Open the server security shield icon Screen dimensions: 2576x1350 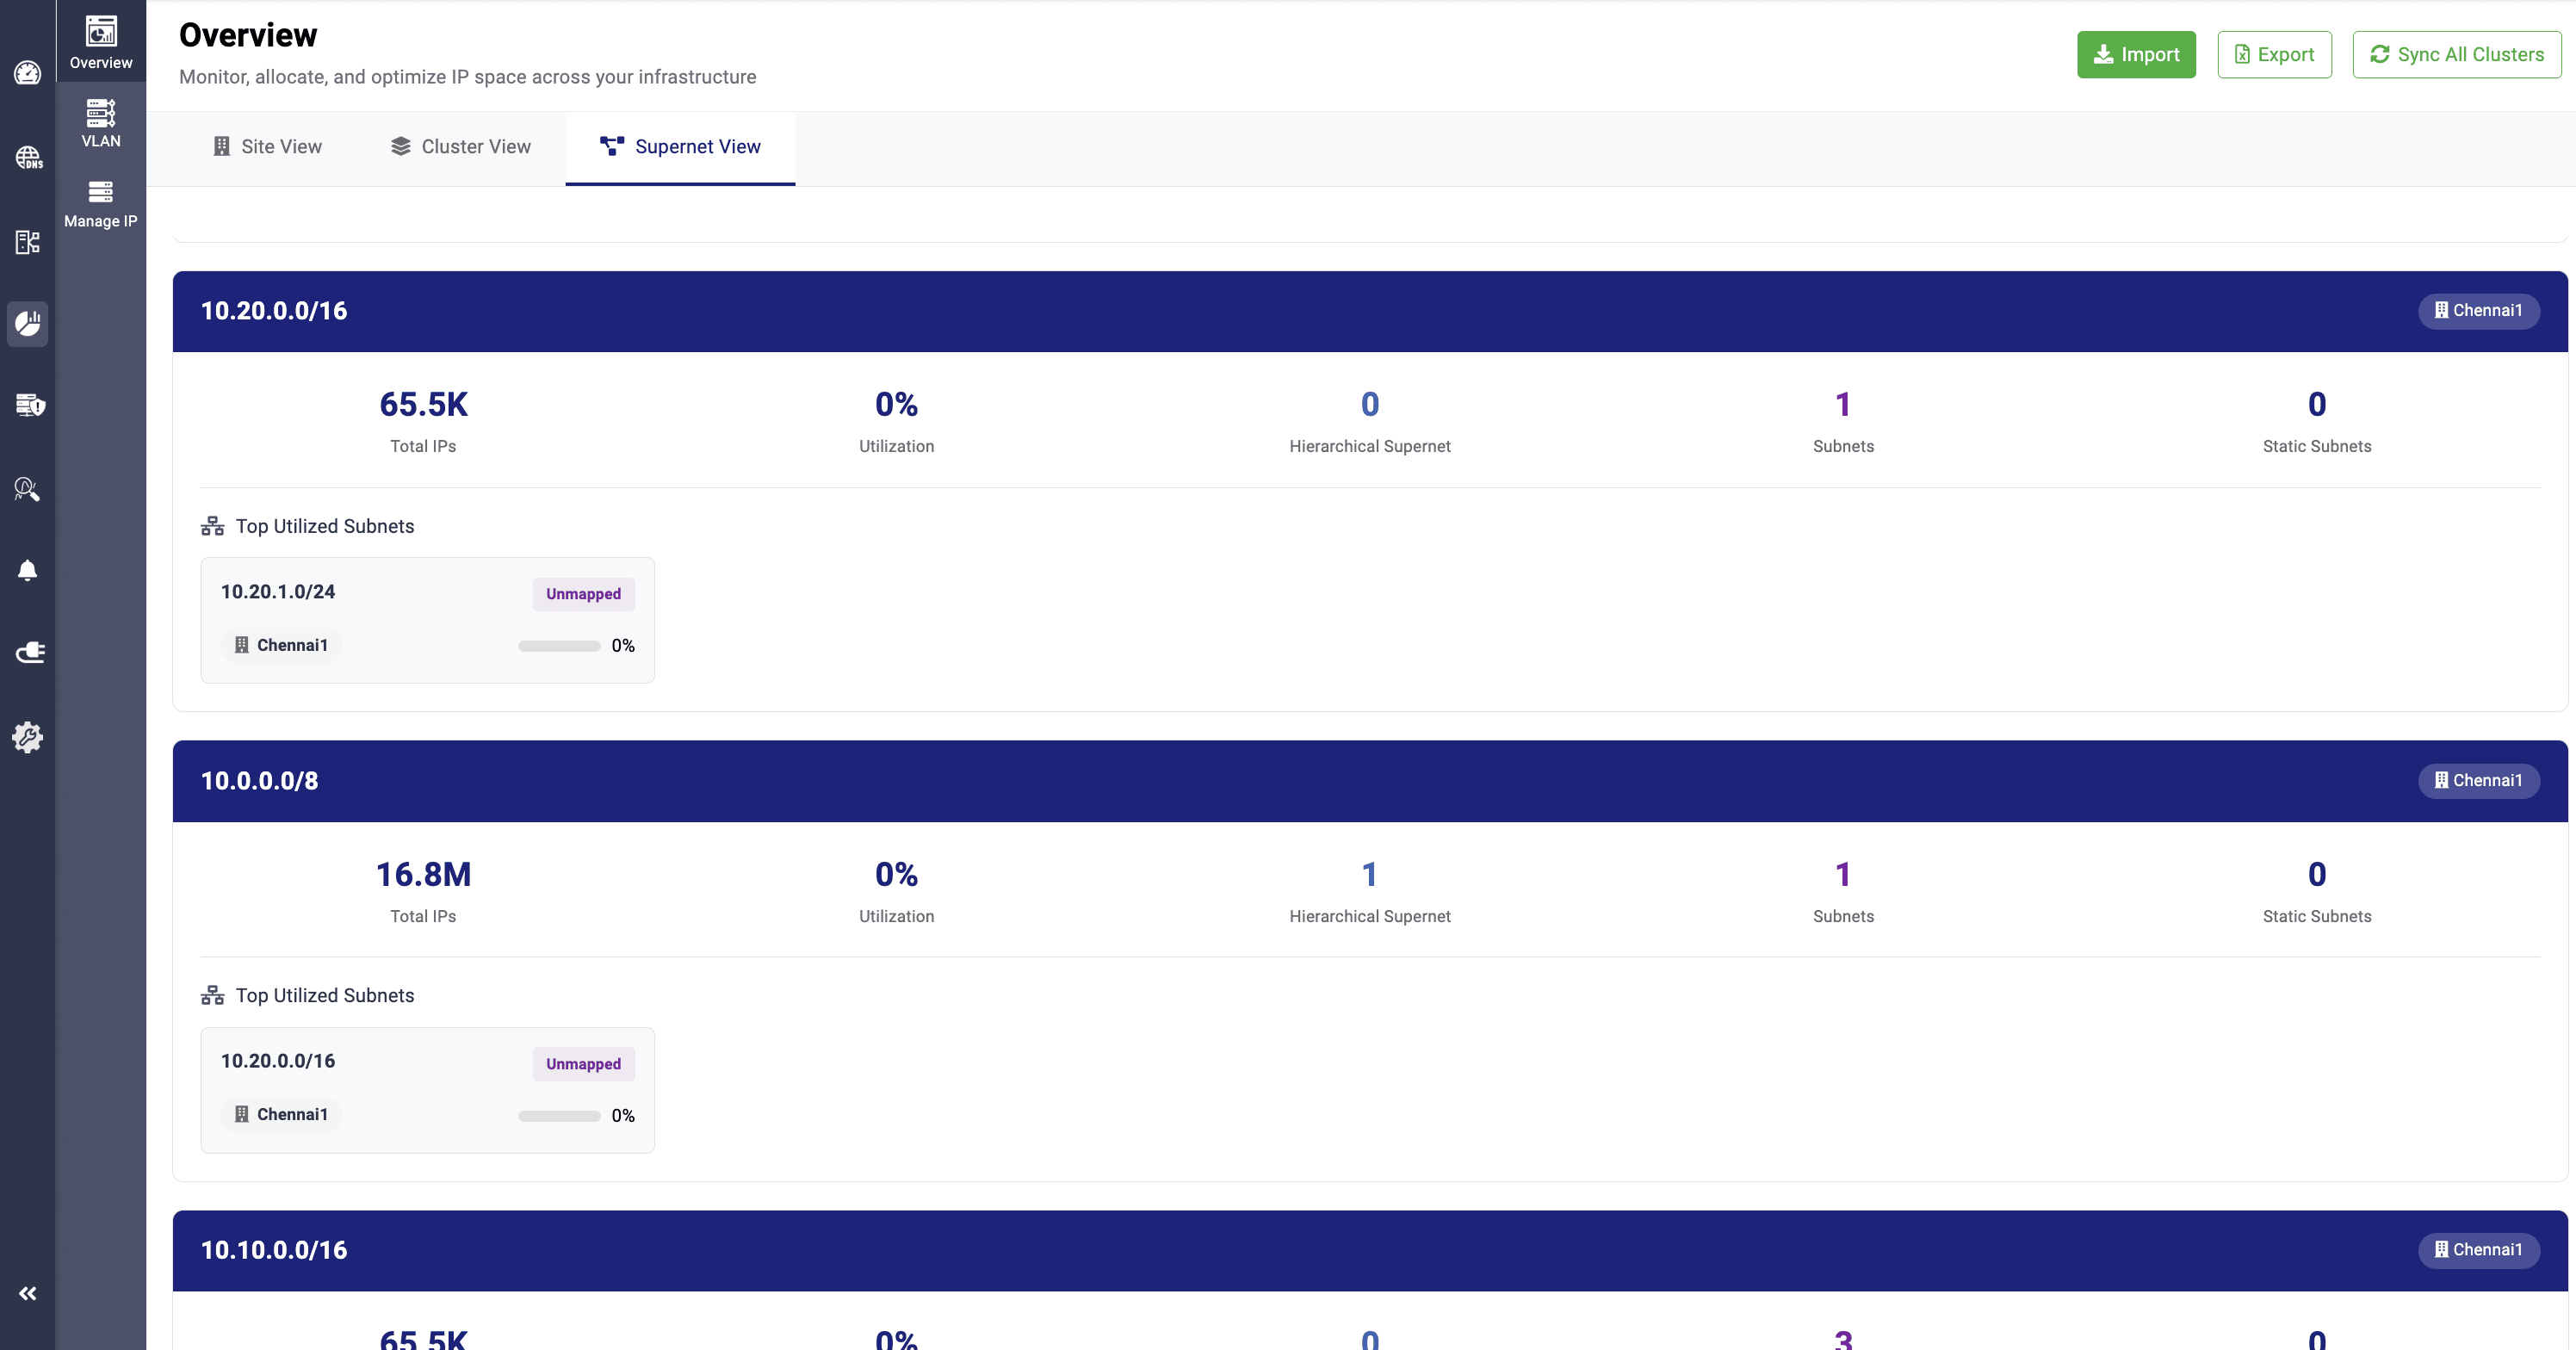(x=29, y=405)
